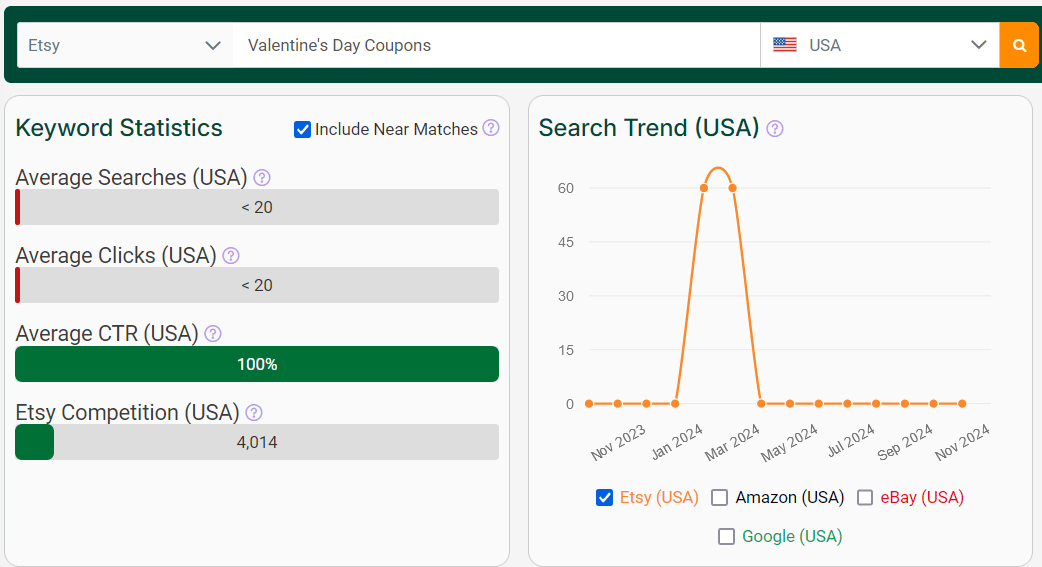Image resolution: width=1042 pixels, height=567 pixels.
Task: Enable the Amazon (USA) trend checkbox
Action: pos(719,497)
